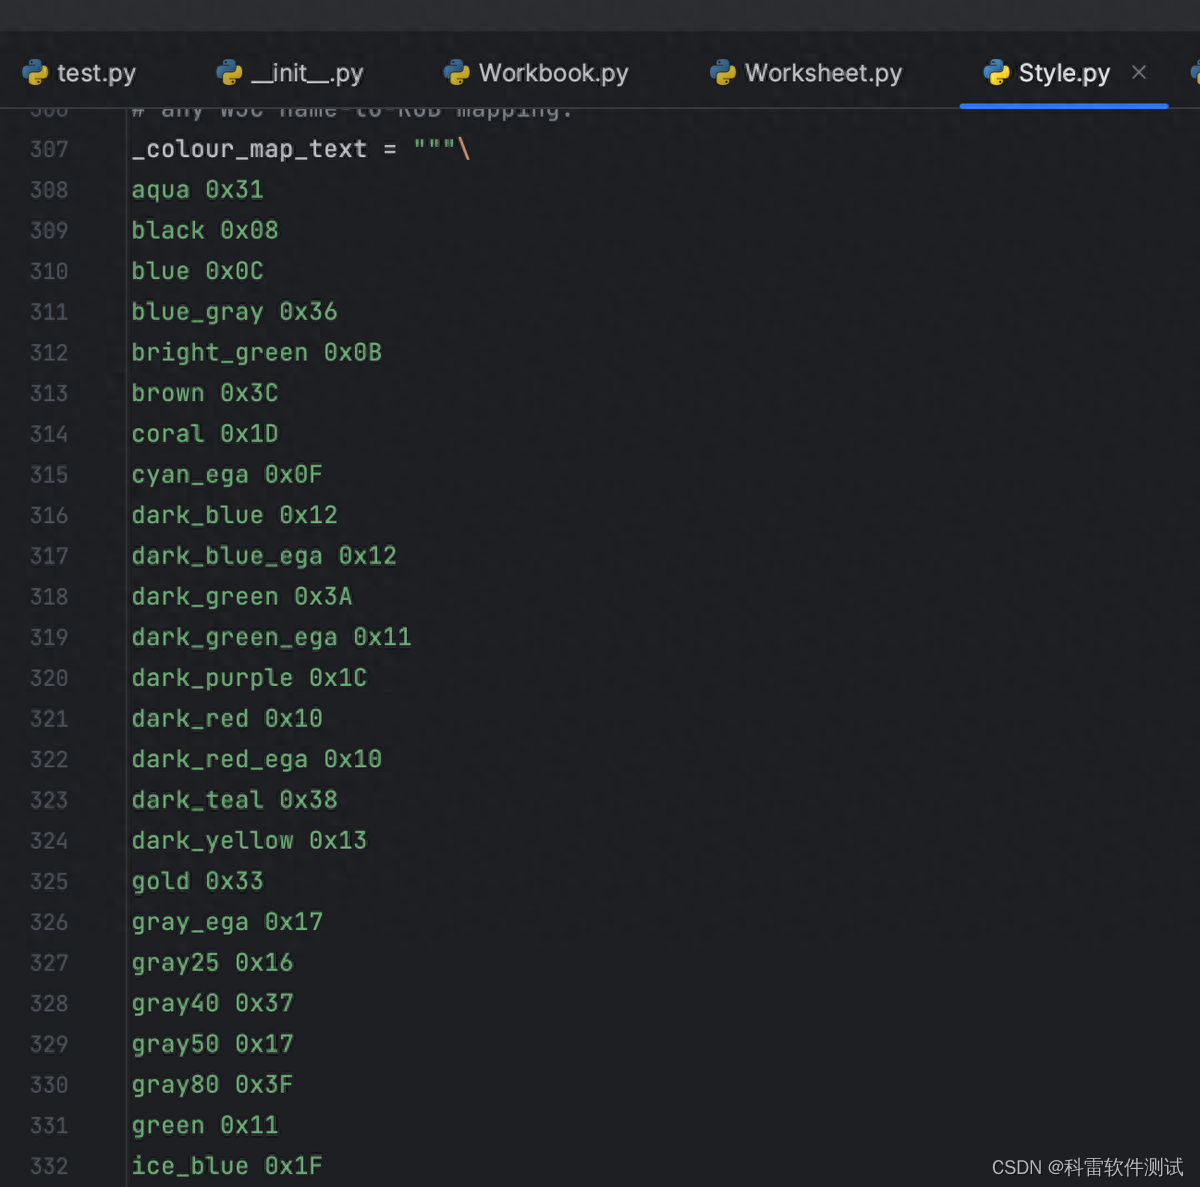
Task: Click the line 'dark_green 0x3A'
Action: pyautogui.click(x=242, y=596)
